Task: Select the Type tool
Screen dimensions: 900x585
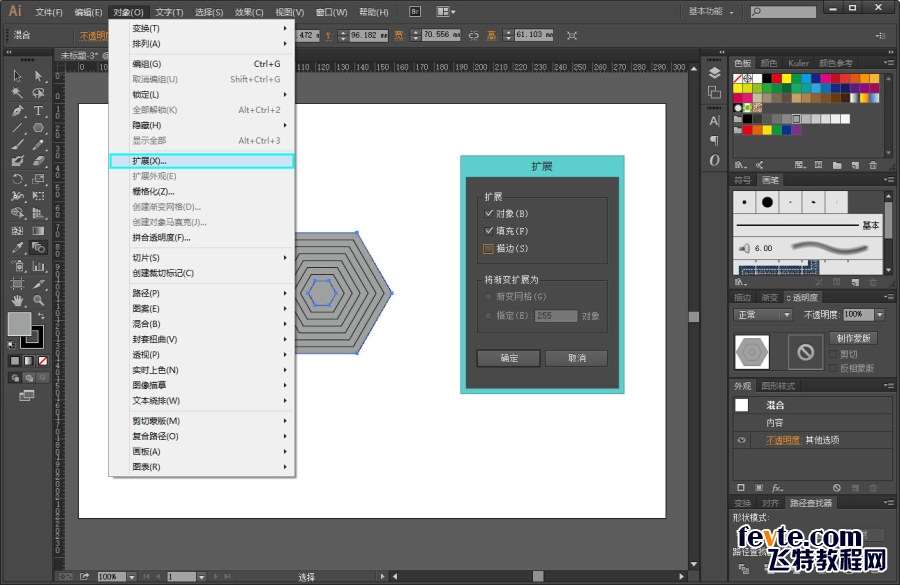Action: click(38, 111)
